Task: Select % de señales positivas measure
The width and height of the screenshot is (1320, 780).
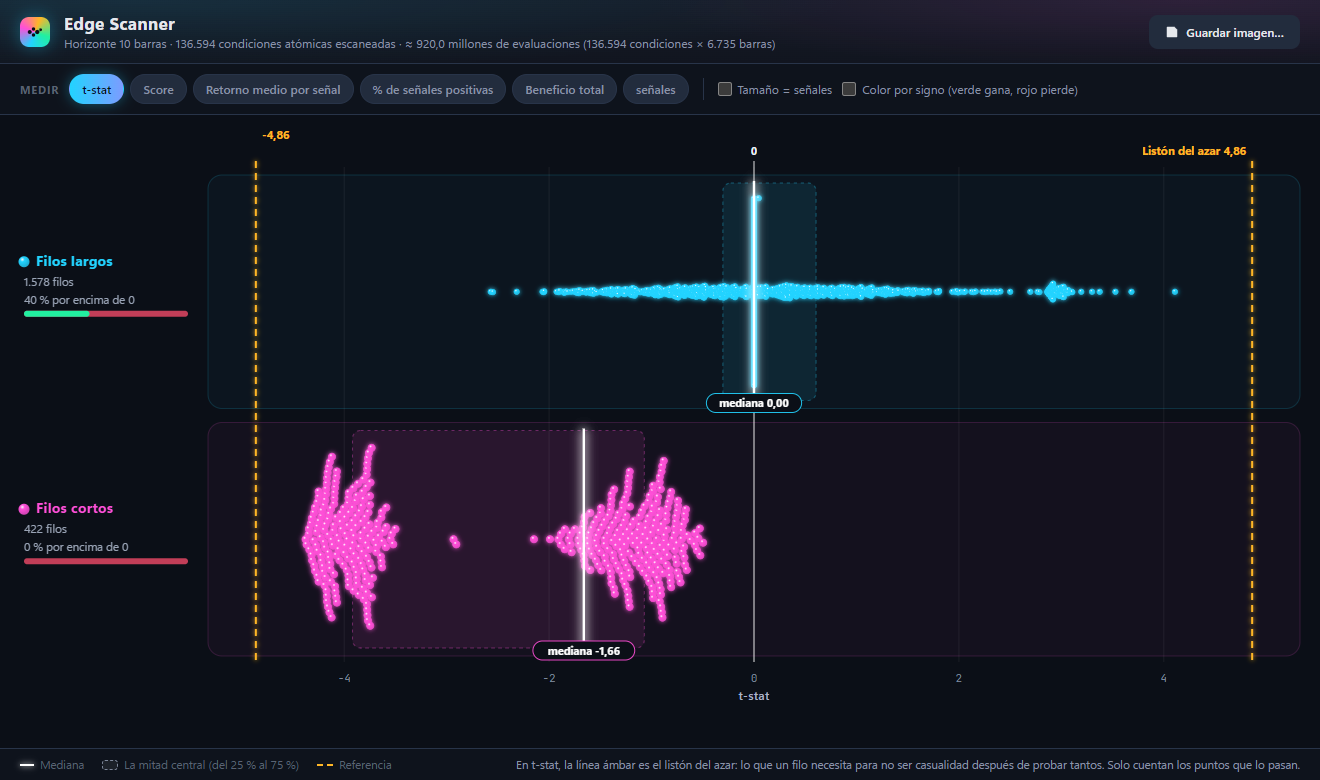Action: tap(433, 89)
